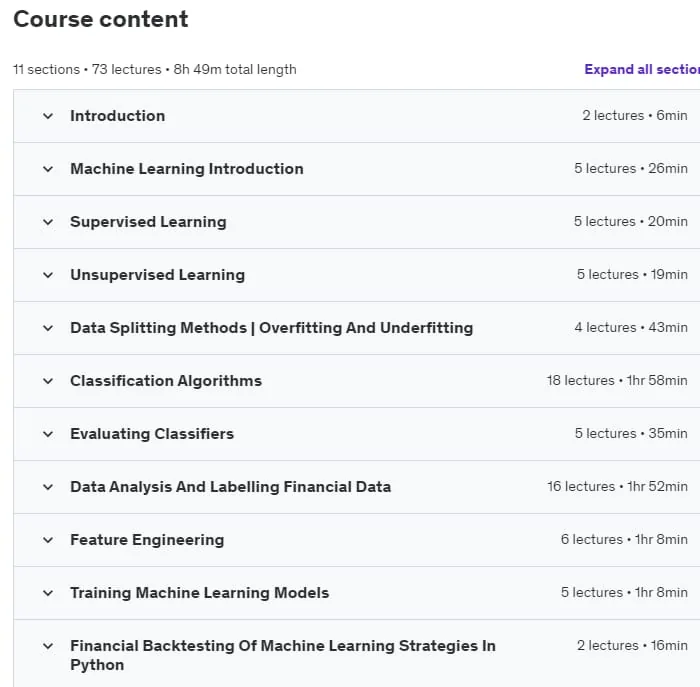The height and width of the screenshot is (687, 700).
Task: Expand the Financial Backtesting section chevron
Action: coord(48,646)
